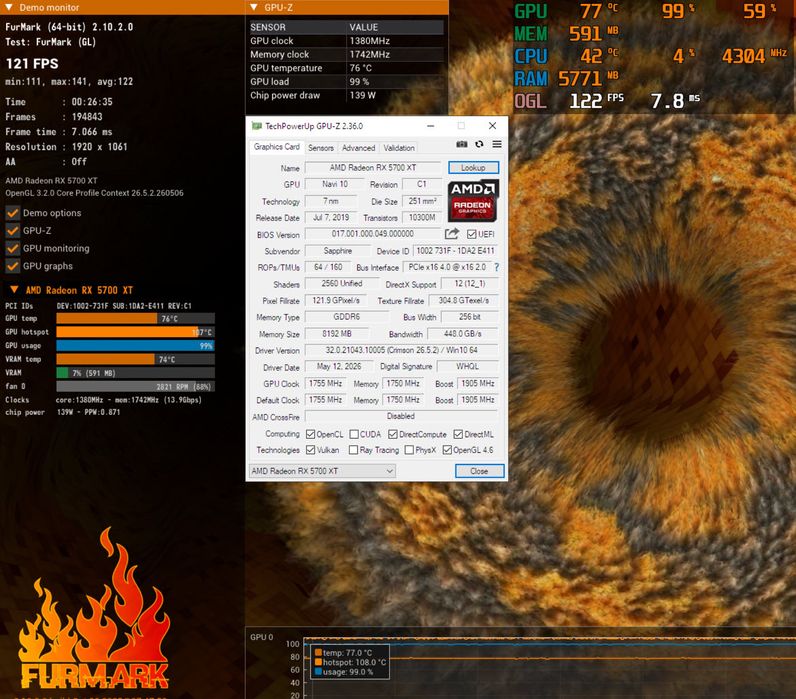
Task: Click the GPU hotspot bar
Action: [x=136, y=332]
